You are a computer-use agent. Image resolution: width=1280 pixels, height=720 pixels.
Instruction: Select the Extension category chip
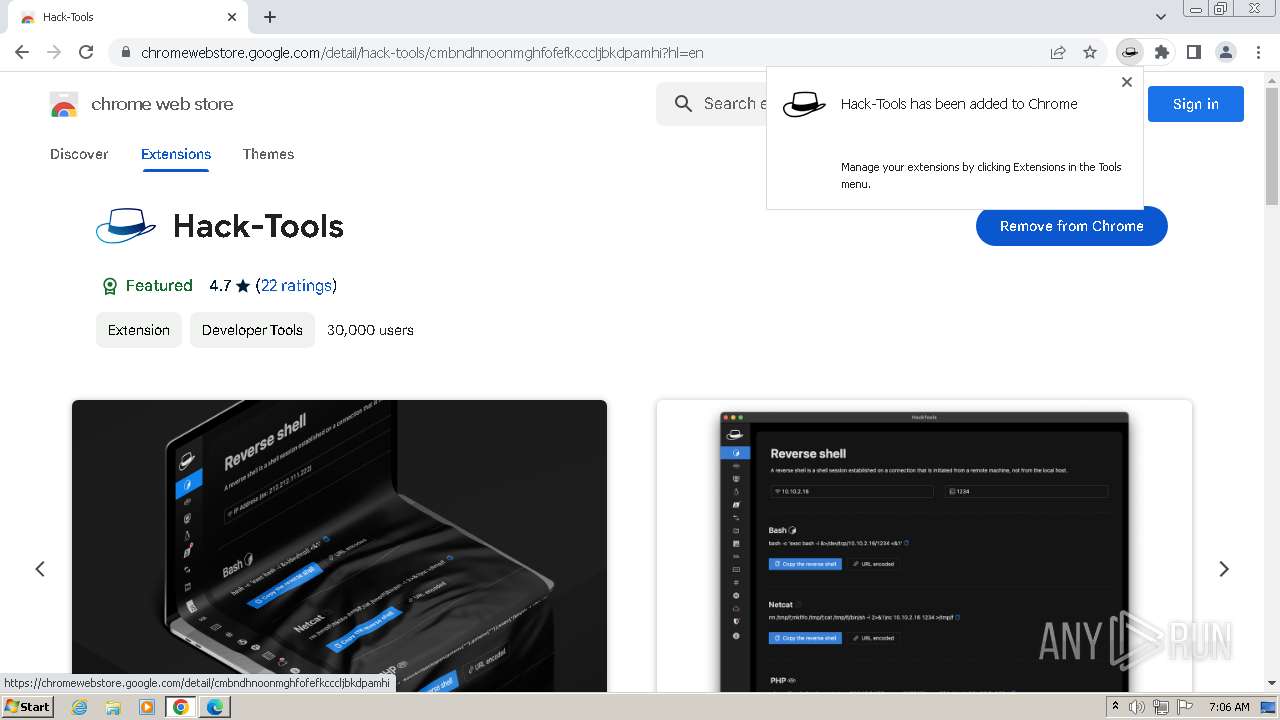[139, 330]
